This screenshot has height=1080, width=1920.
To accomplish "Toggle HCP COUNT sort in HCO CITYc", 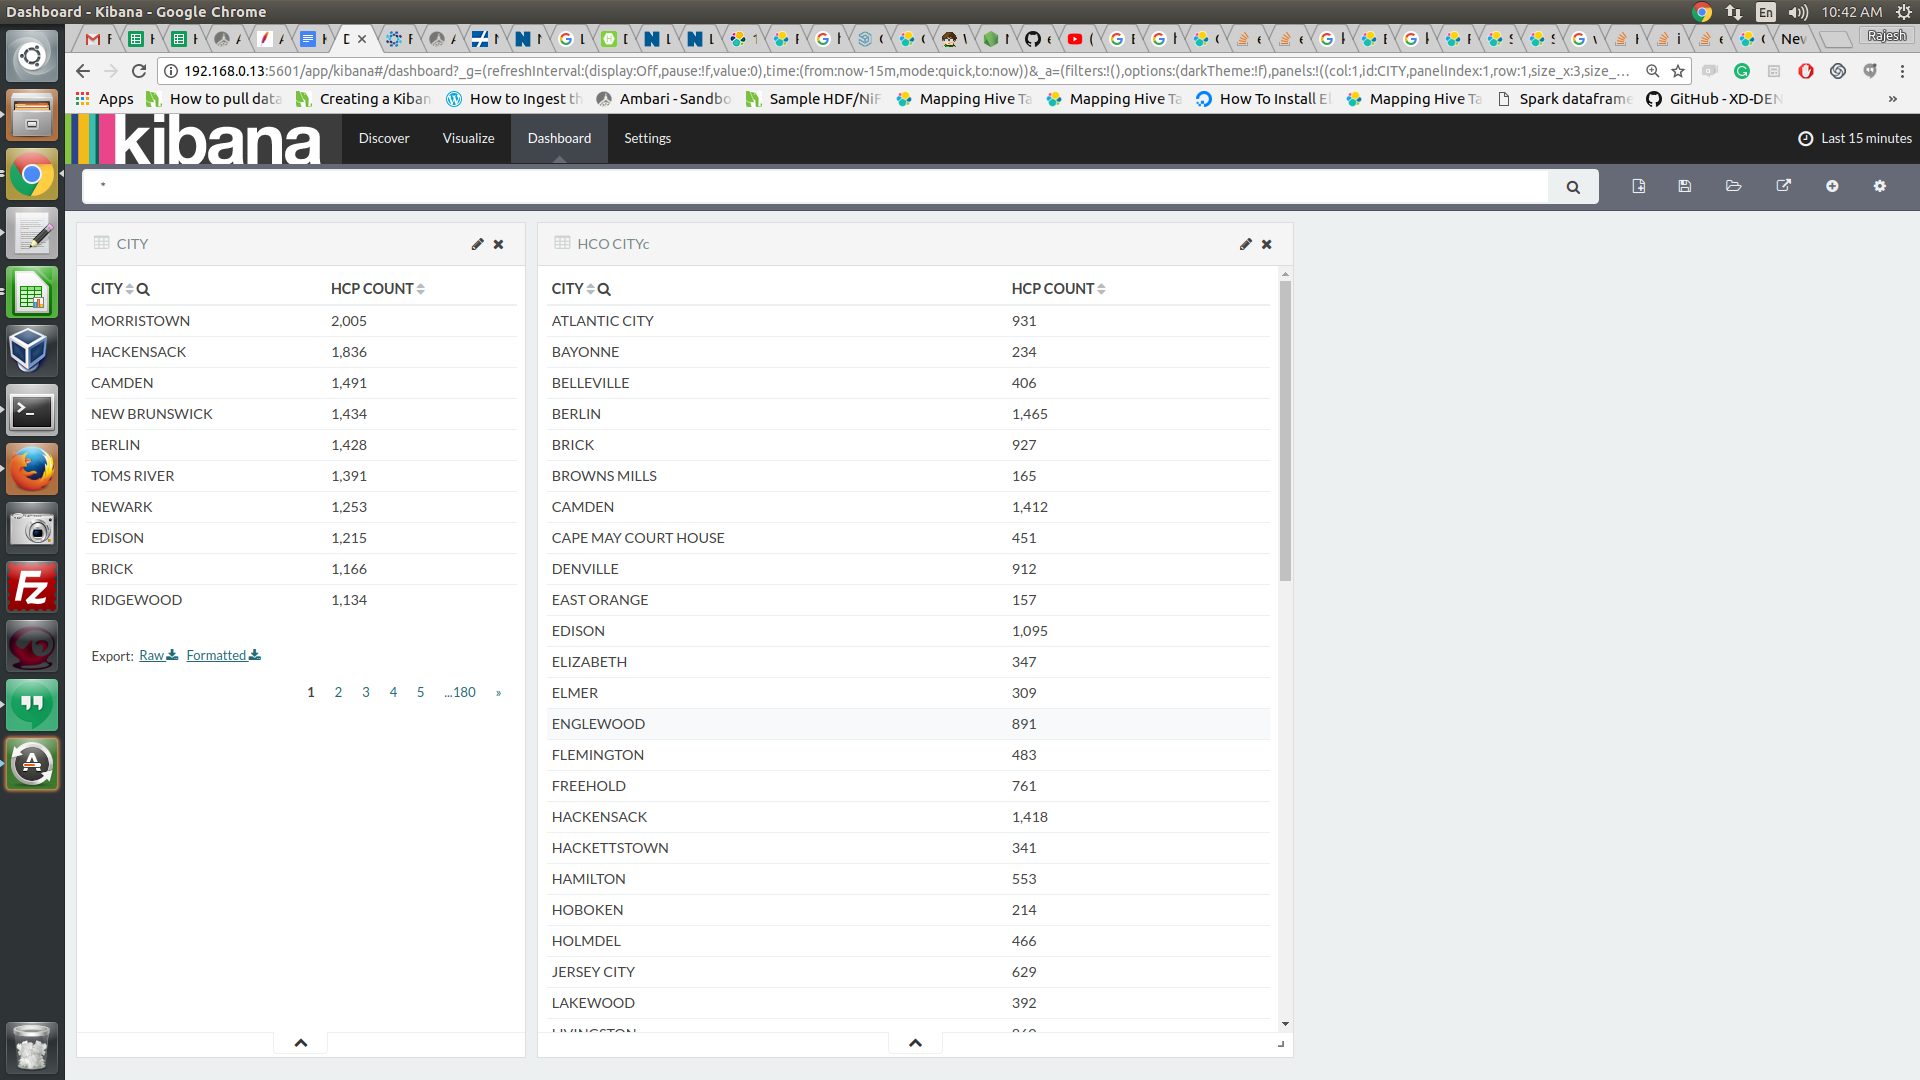I will pyautogui.click(x=1100, y=289).
